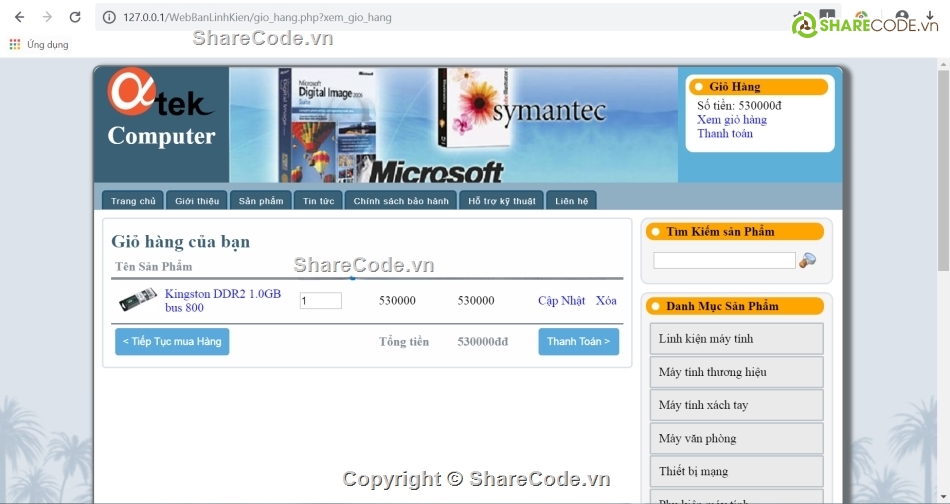This screenshot has height=504, width=950.
Task: Click the magnifier search icon
Action: (x=807, y=260)
